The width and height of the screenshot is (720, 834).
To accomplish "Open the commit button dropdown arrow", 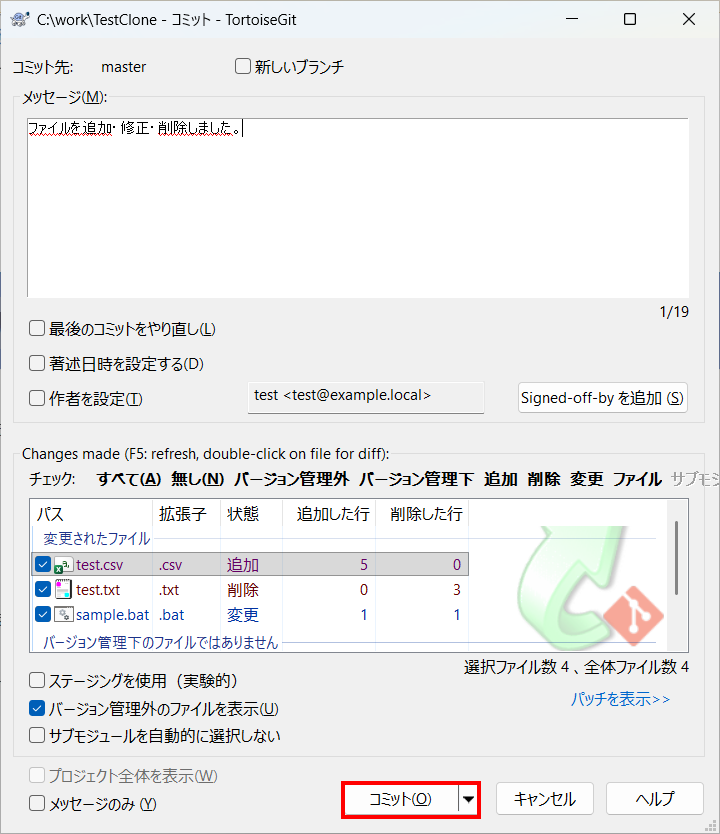I will 468,799.
